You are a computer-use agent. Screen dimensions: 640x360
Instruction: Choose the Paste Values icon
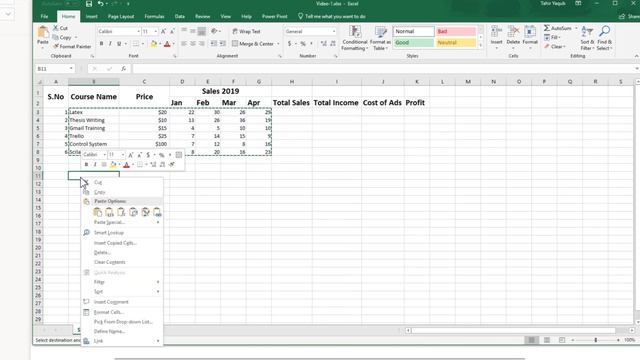click(109, 212)
